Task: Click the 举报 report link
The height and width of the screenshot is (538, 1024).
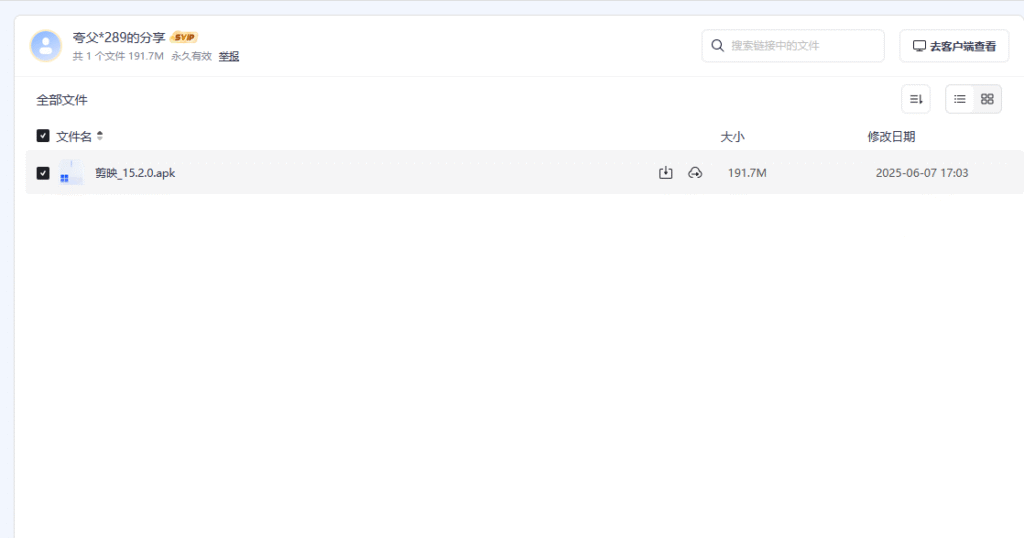Action: [x=229, y=57]
